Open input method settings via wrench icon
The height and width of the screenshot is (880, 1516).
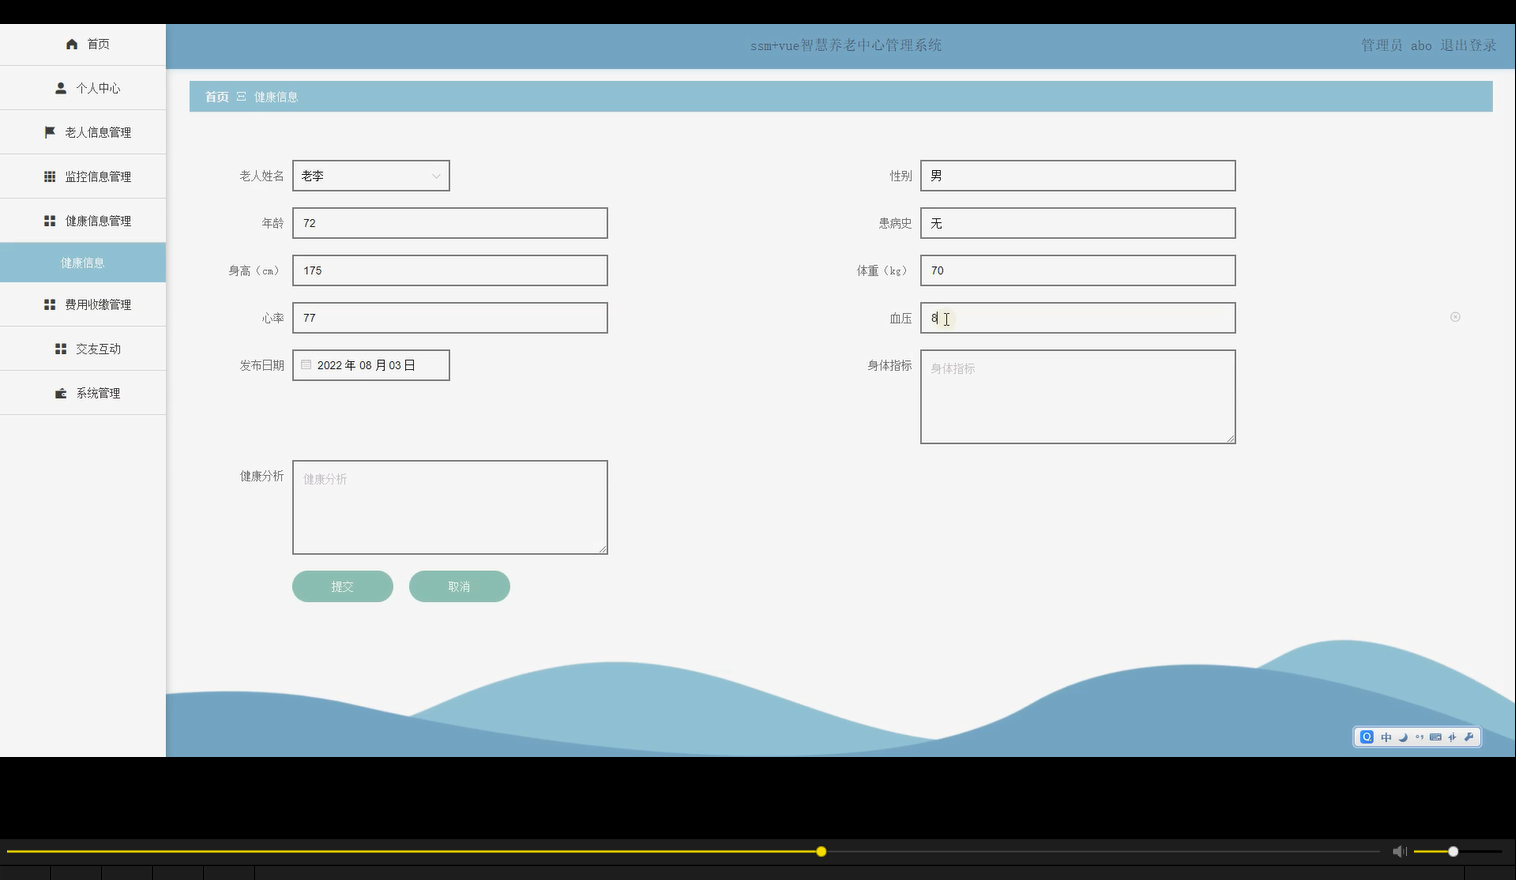coord(1469,737)
